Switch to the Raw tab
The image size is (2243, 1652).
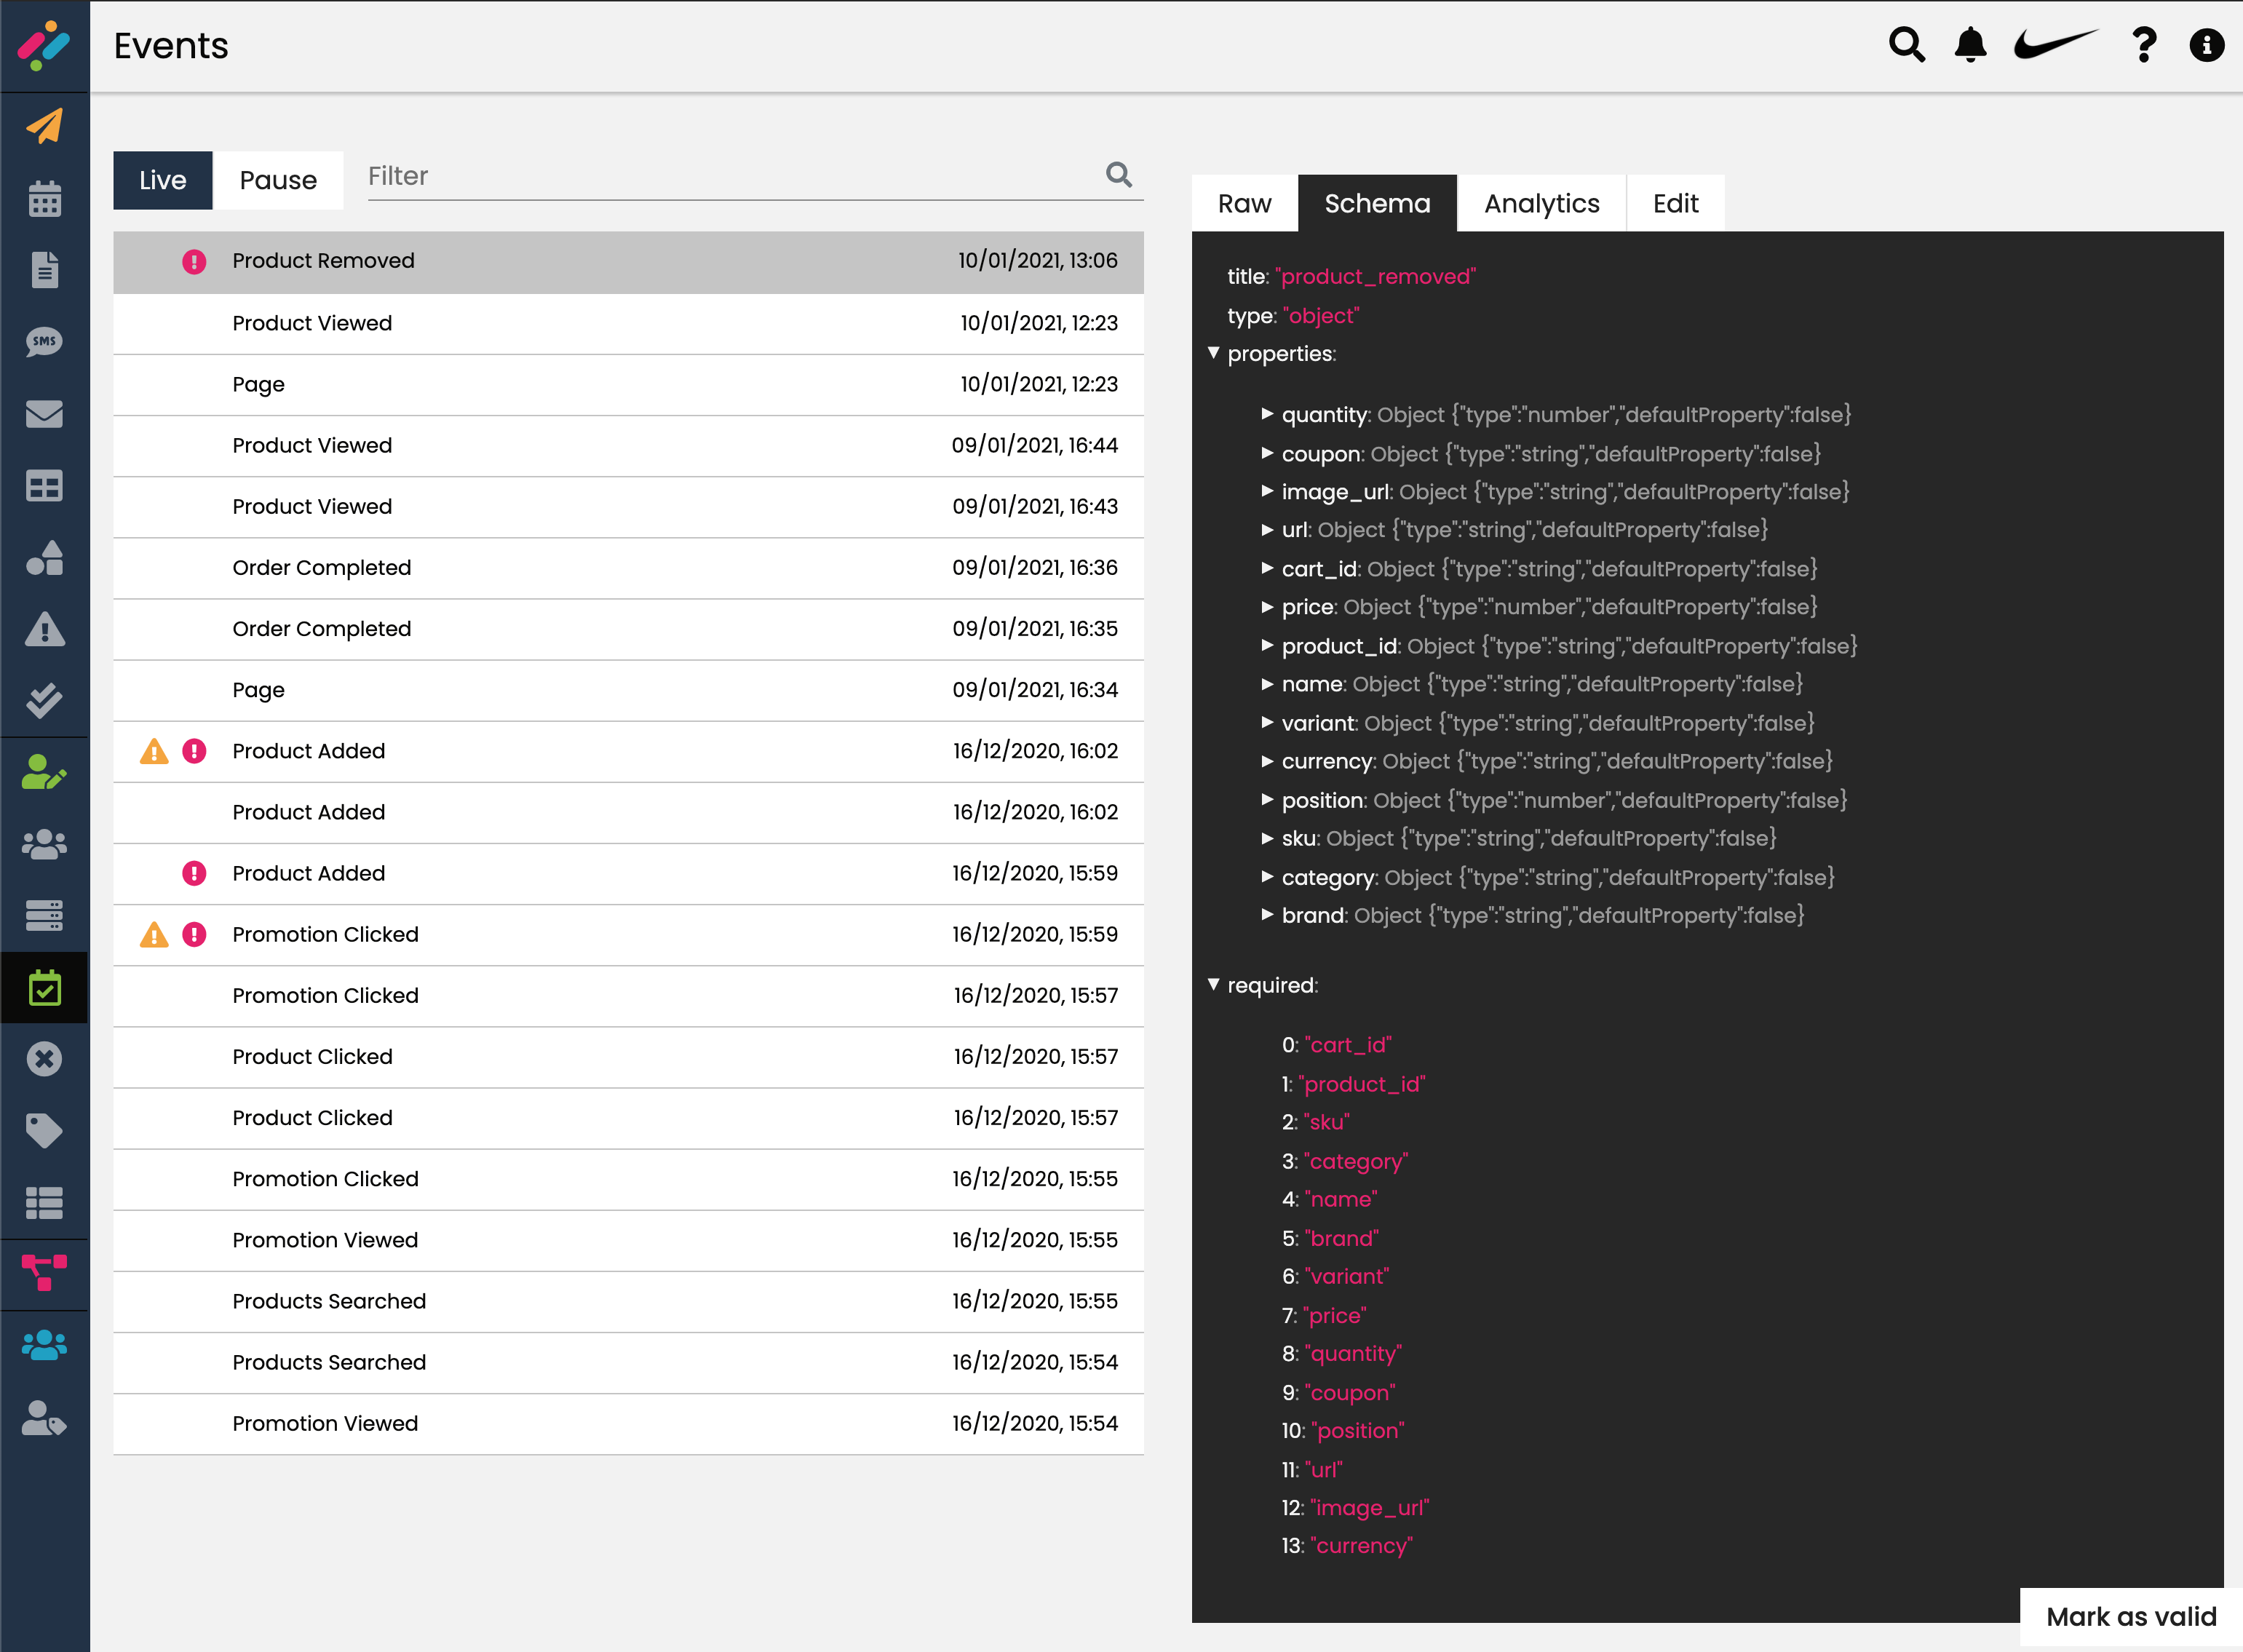[x=1244, y=203]
